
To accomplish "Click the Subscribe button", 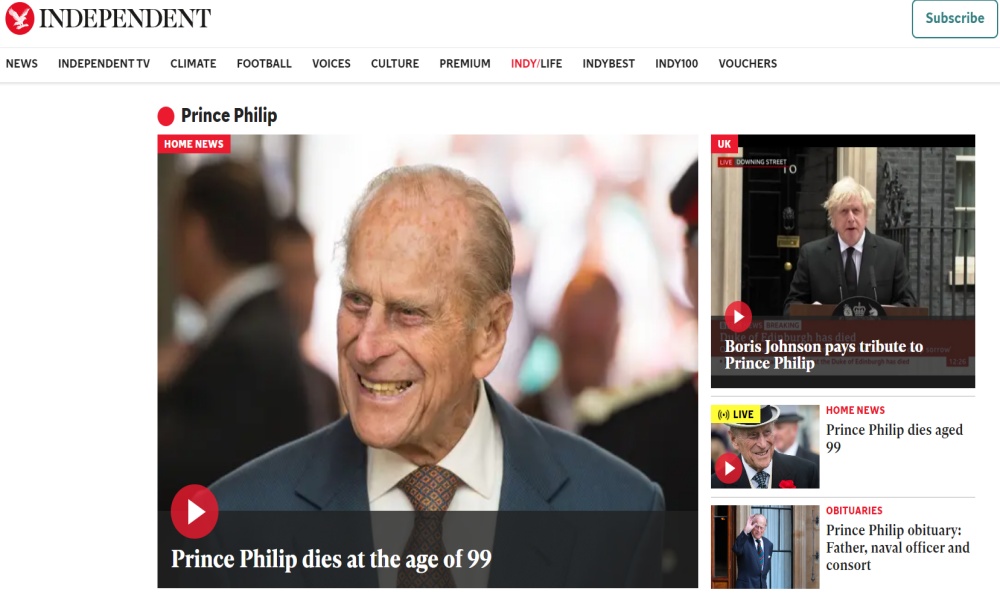I will pos(955,18).
